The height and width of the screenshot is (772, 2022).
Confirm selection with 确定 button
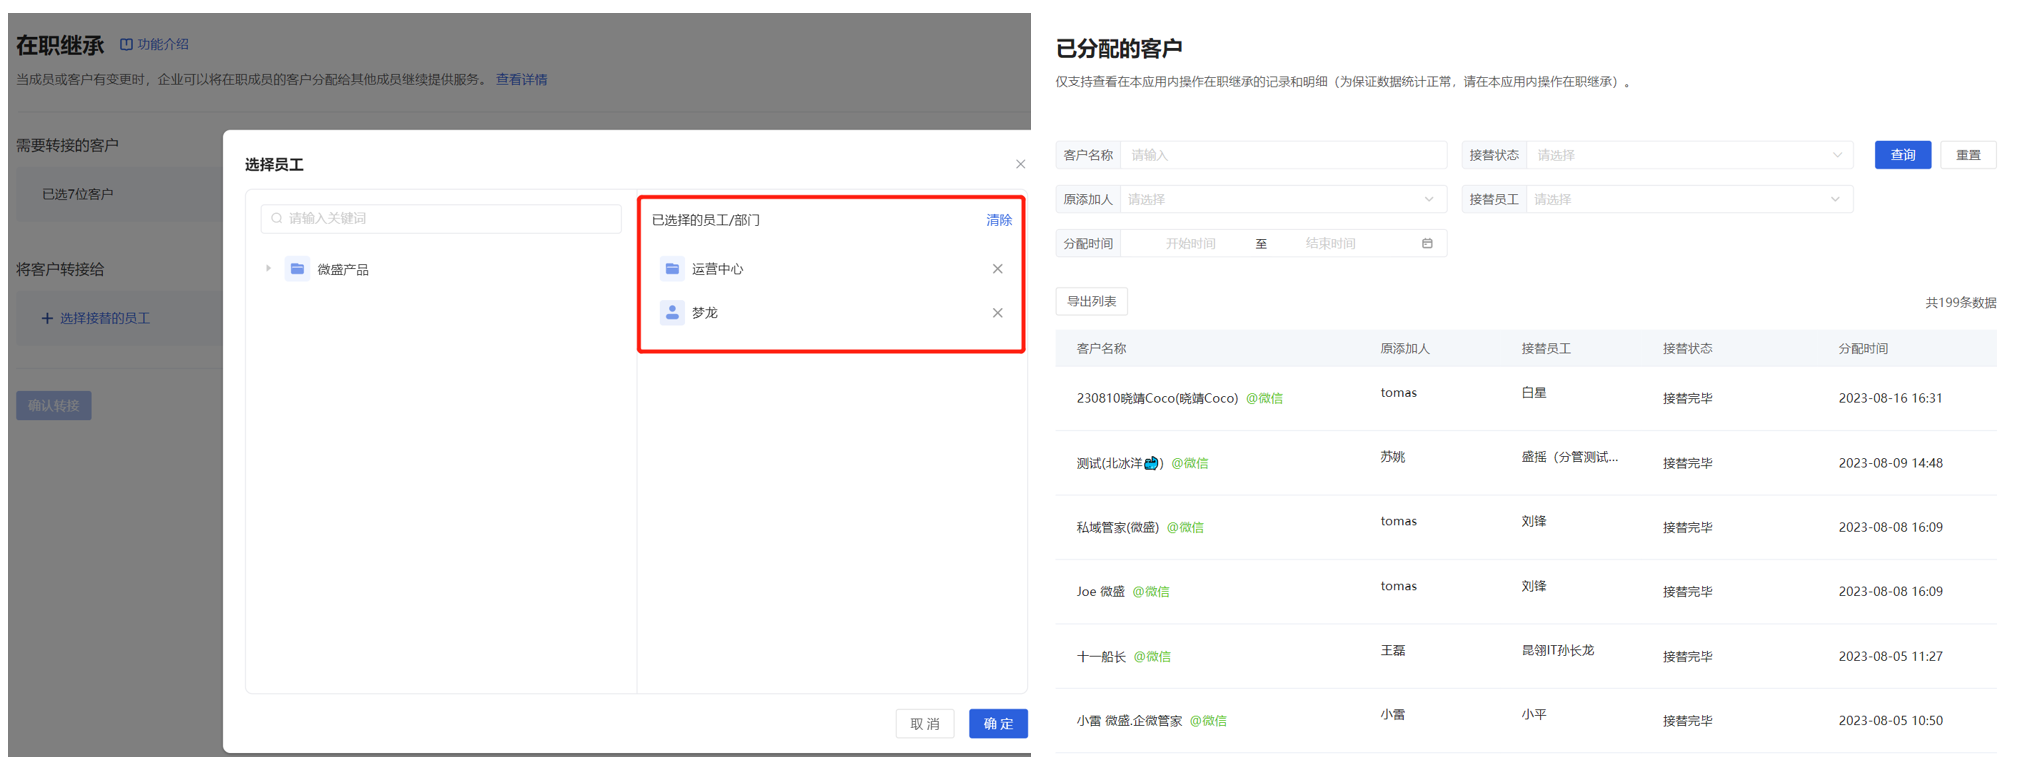[x=998, y=723]
